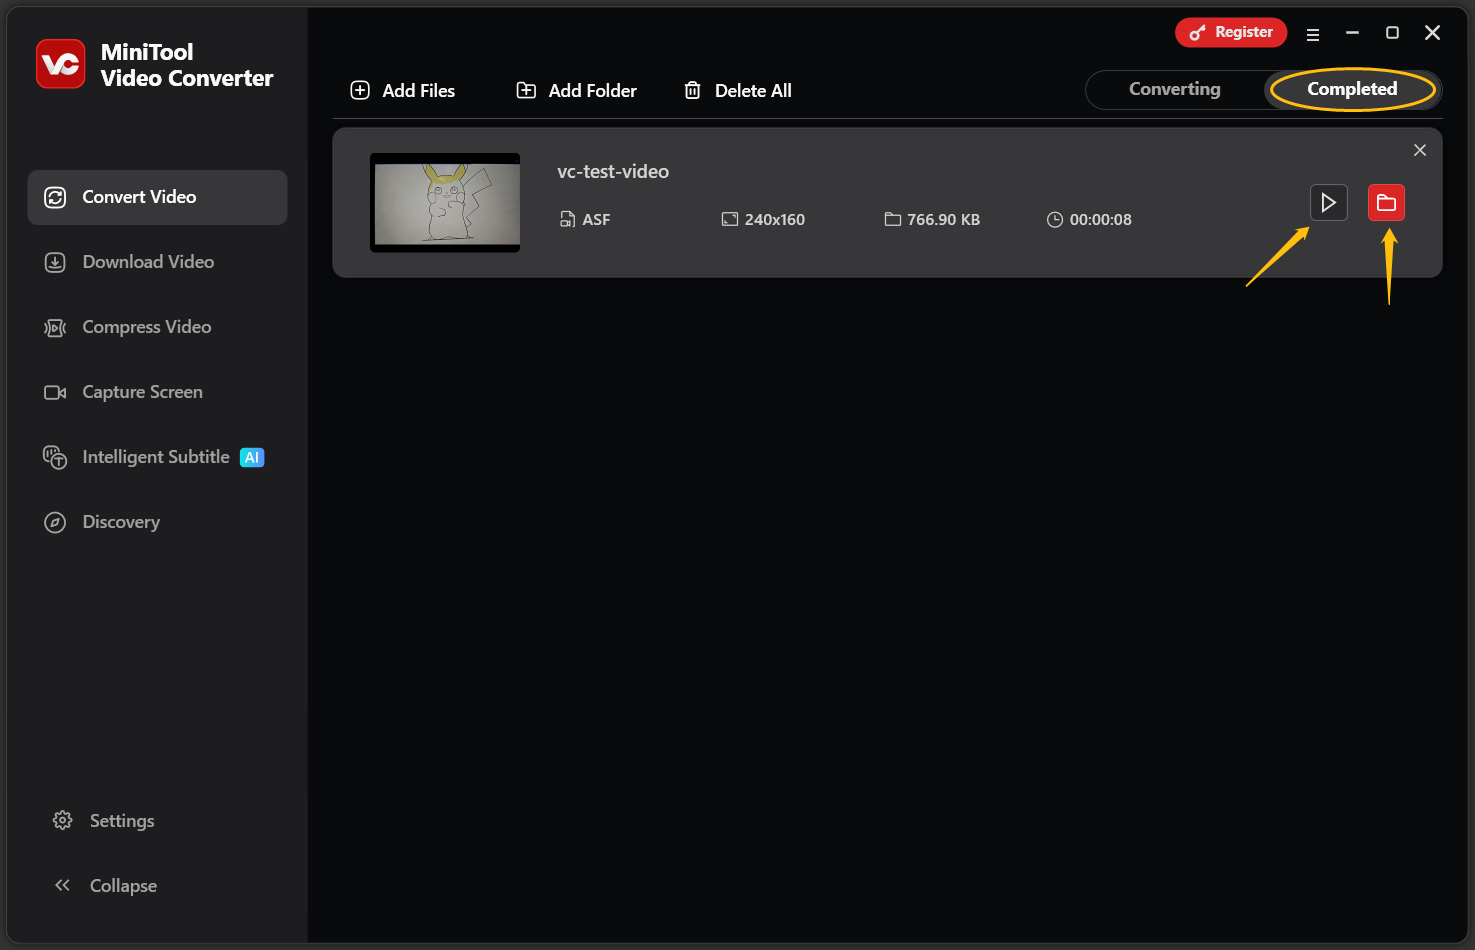
Task: Click the Add Files icon
Action: point(360,90)
